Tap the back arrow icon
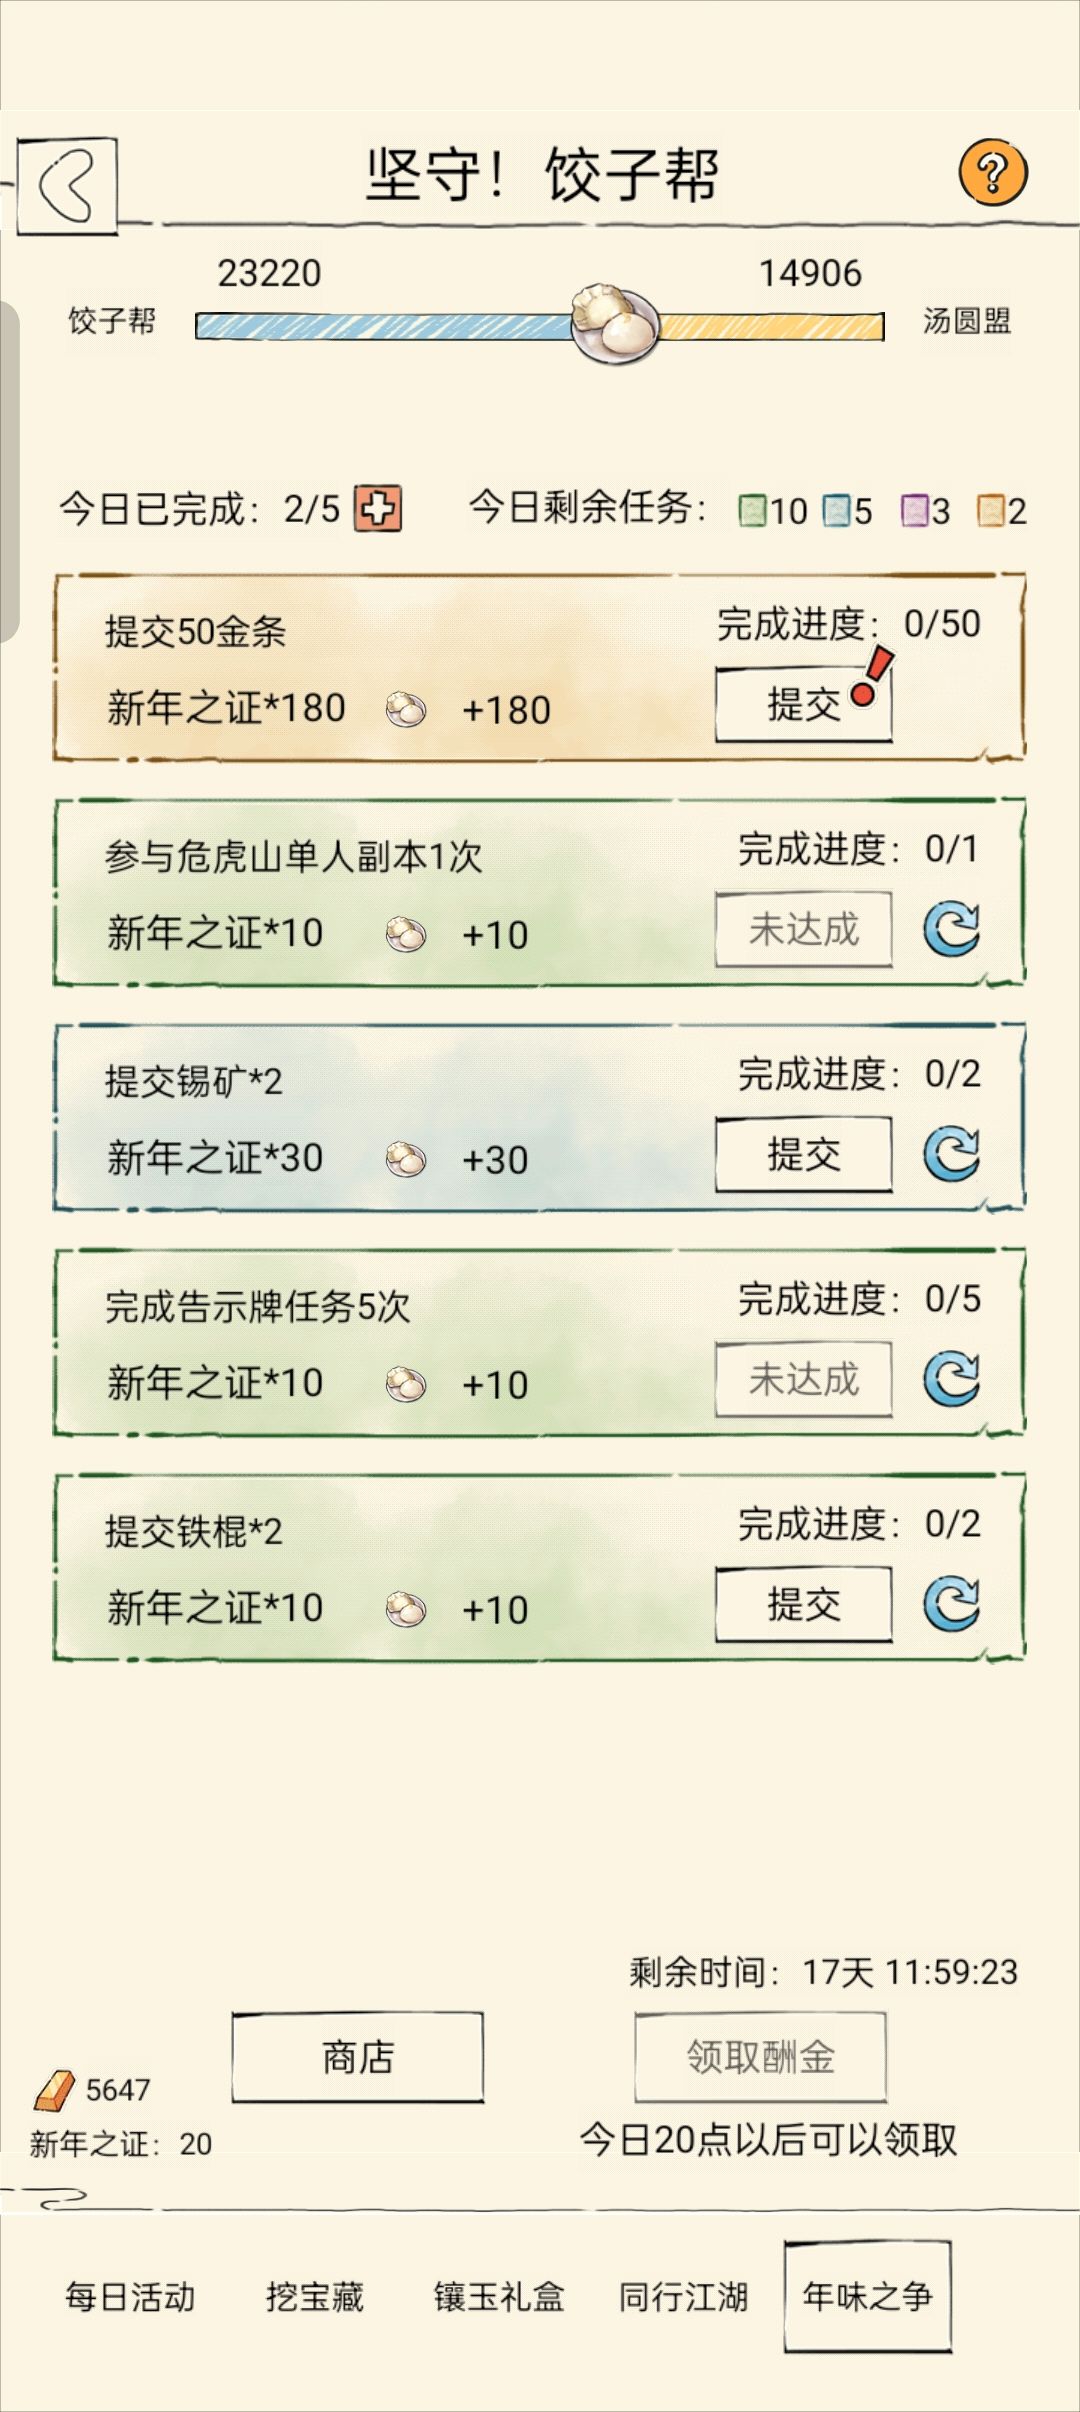This screenshot has height=2412, width=1080. (67, 186)
